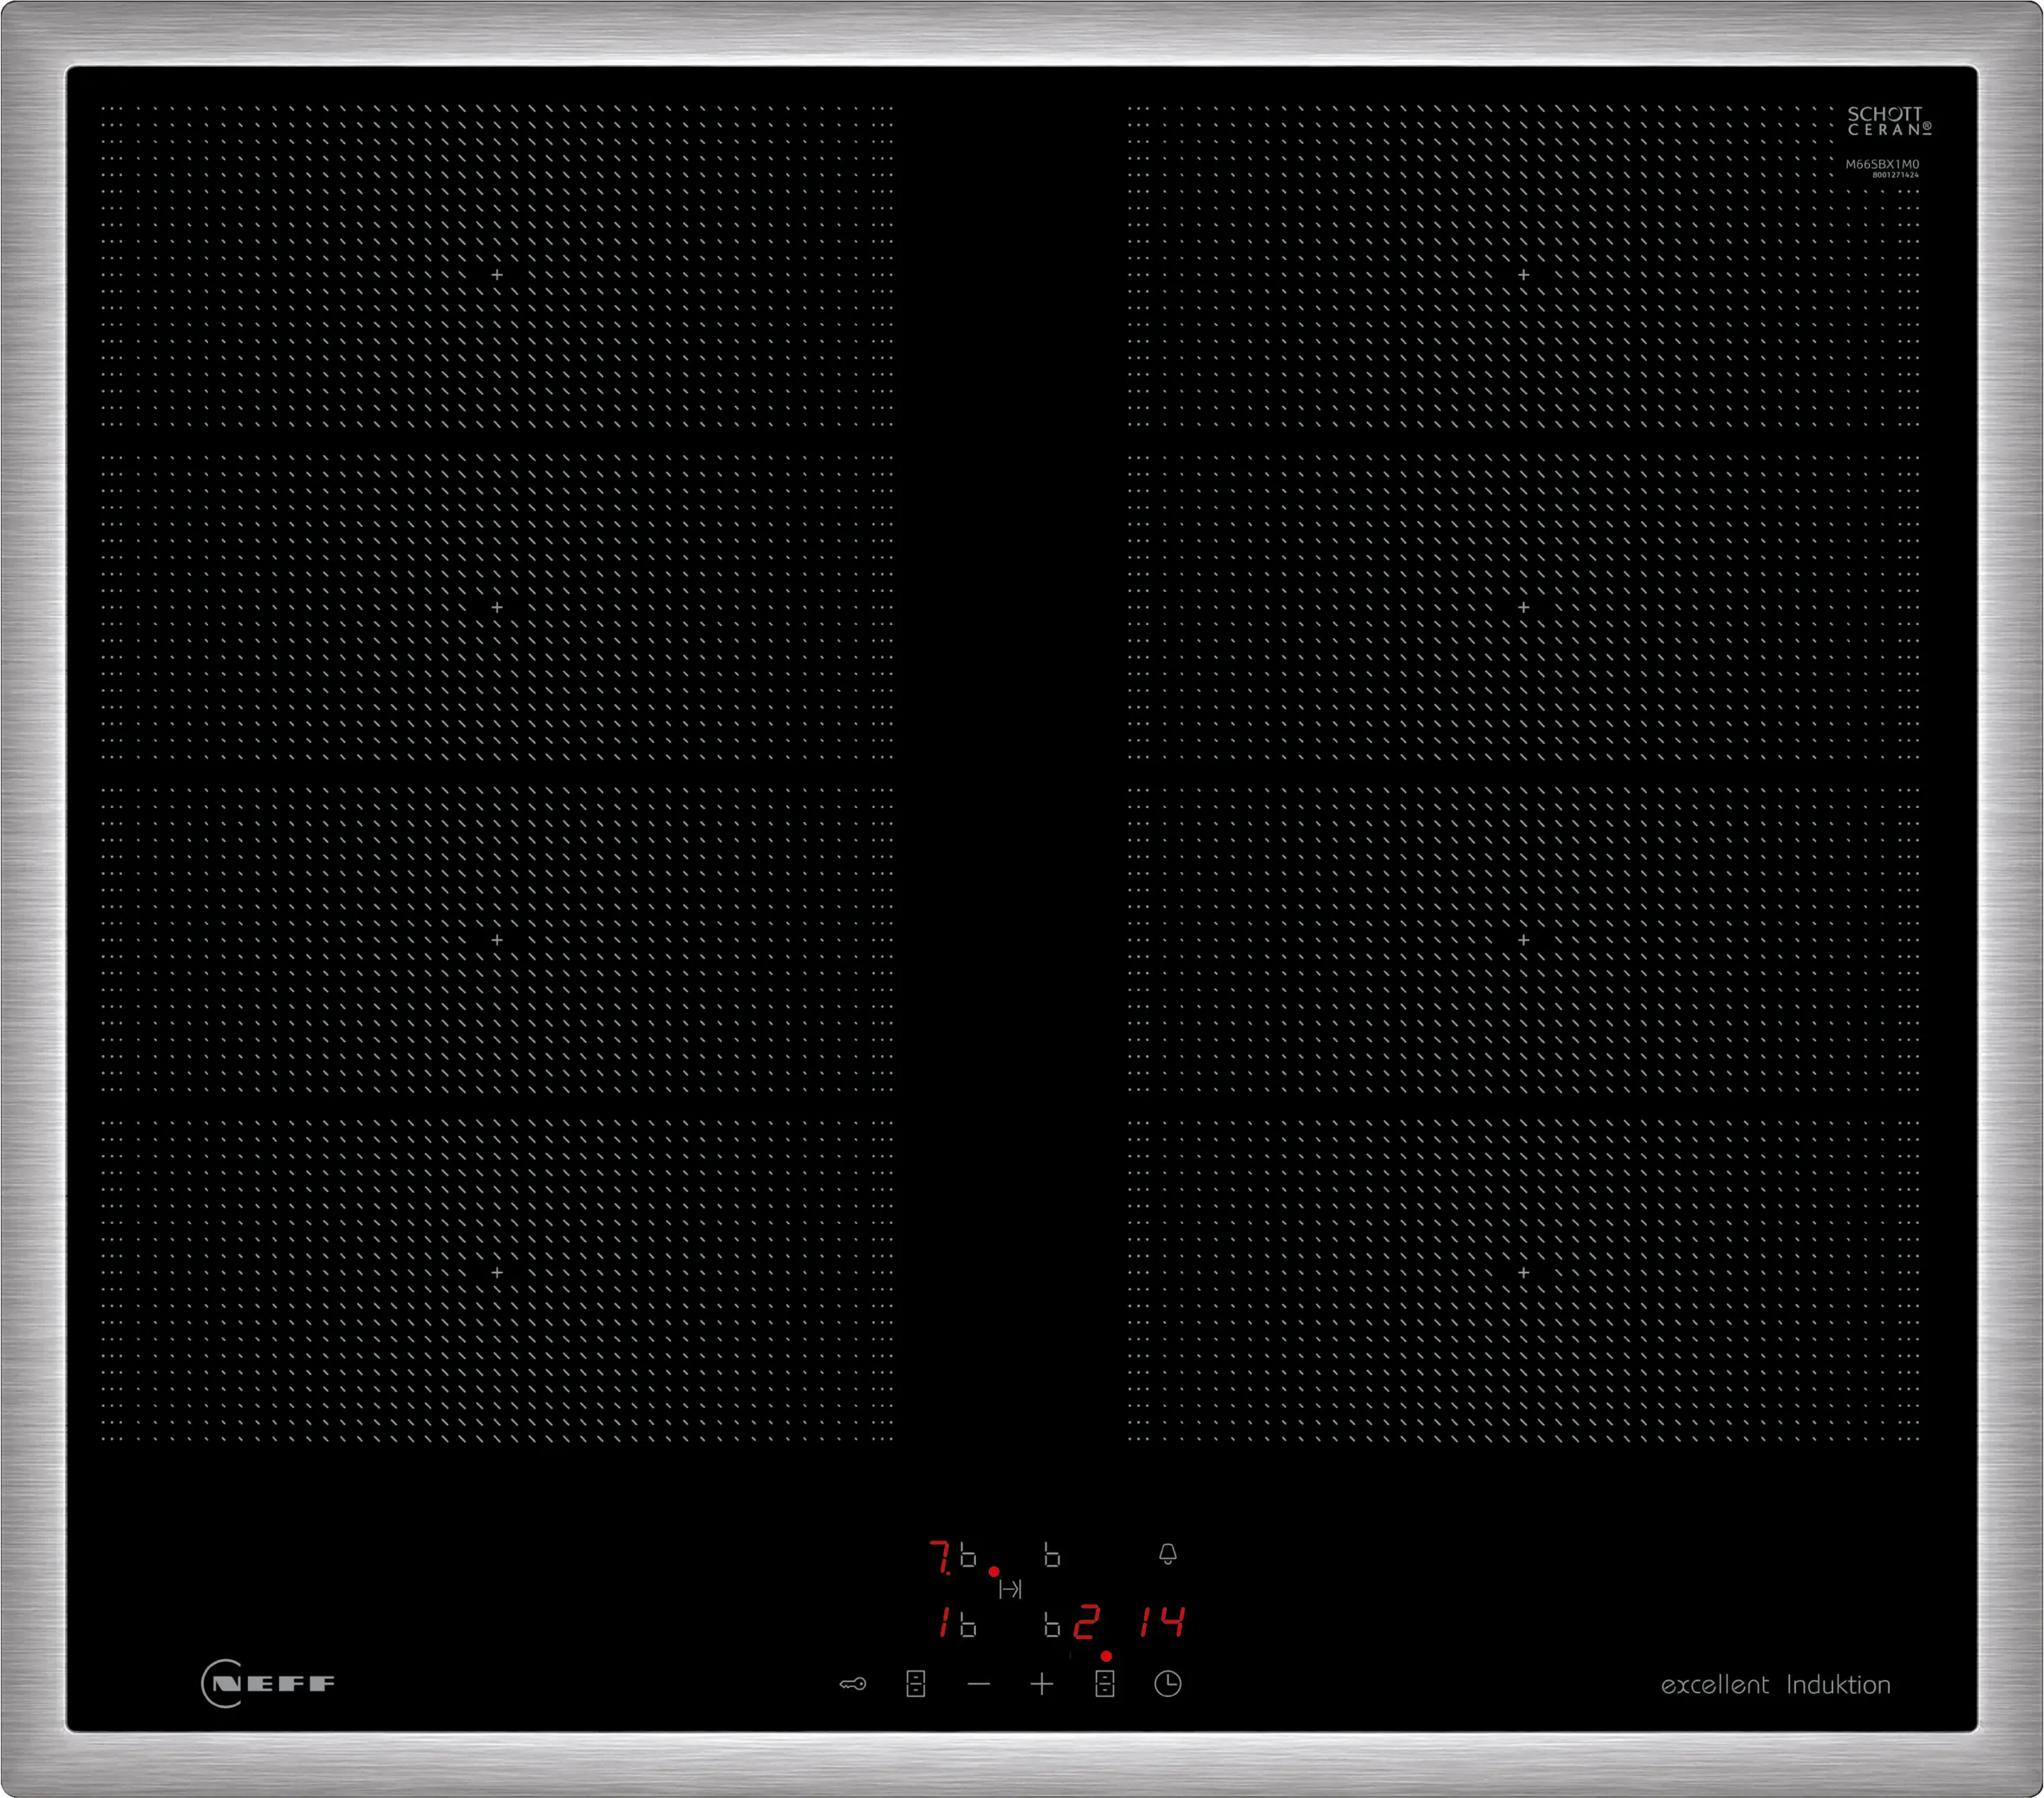Touch the bell kitchen alarm icon

[x=1167, y=1554]
